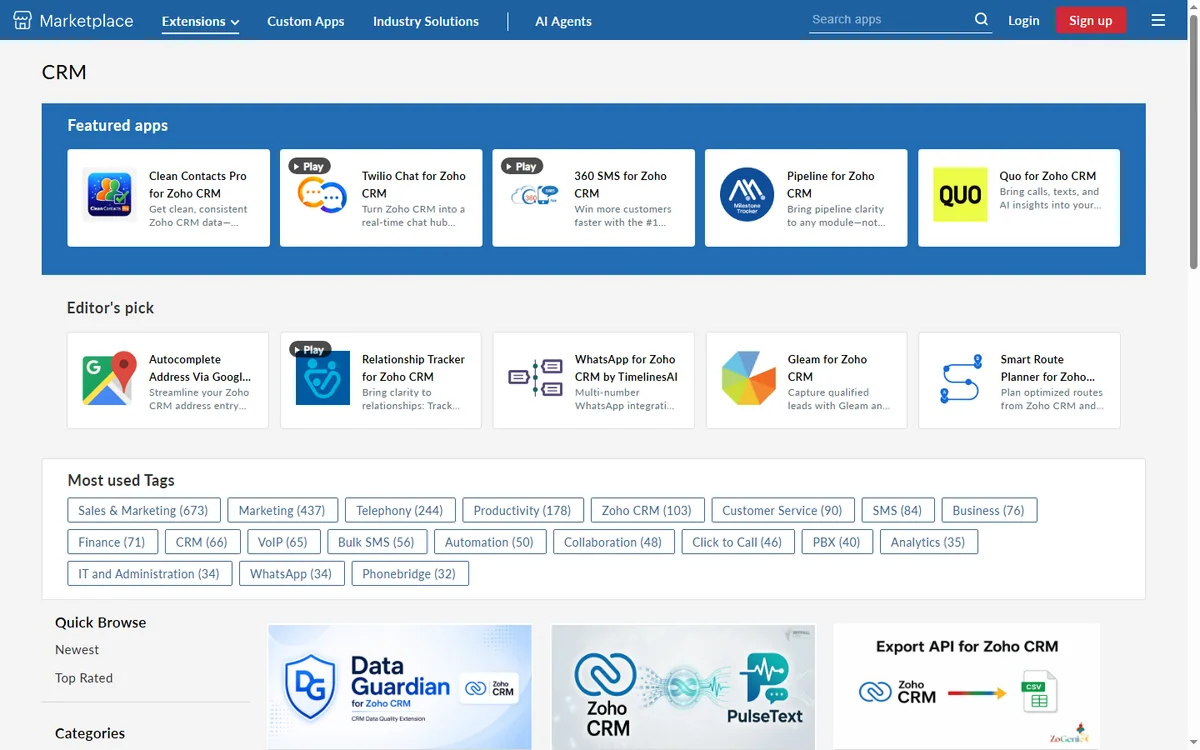Open the Industry Solutions menu
The image size is (1200, 750).
pos(426,21)
